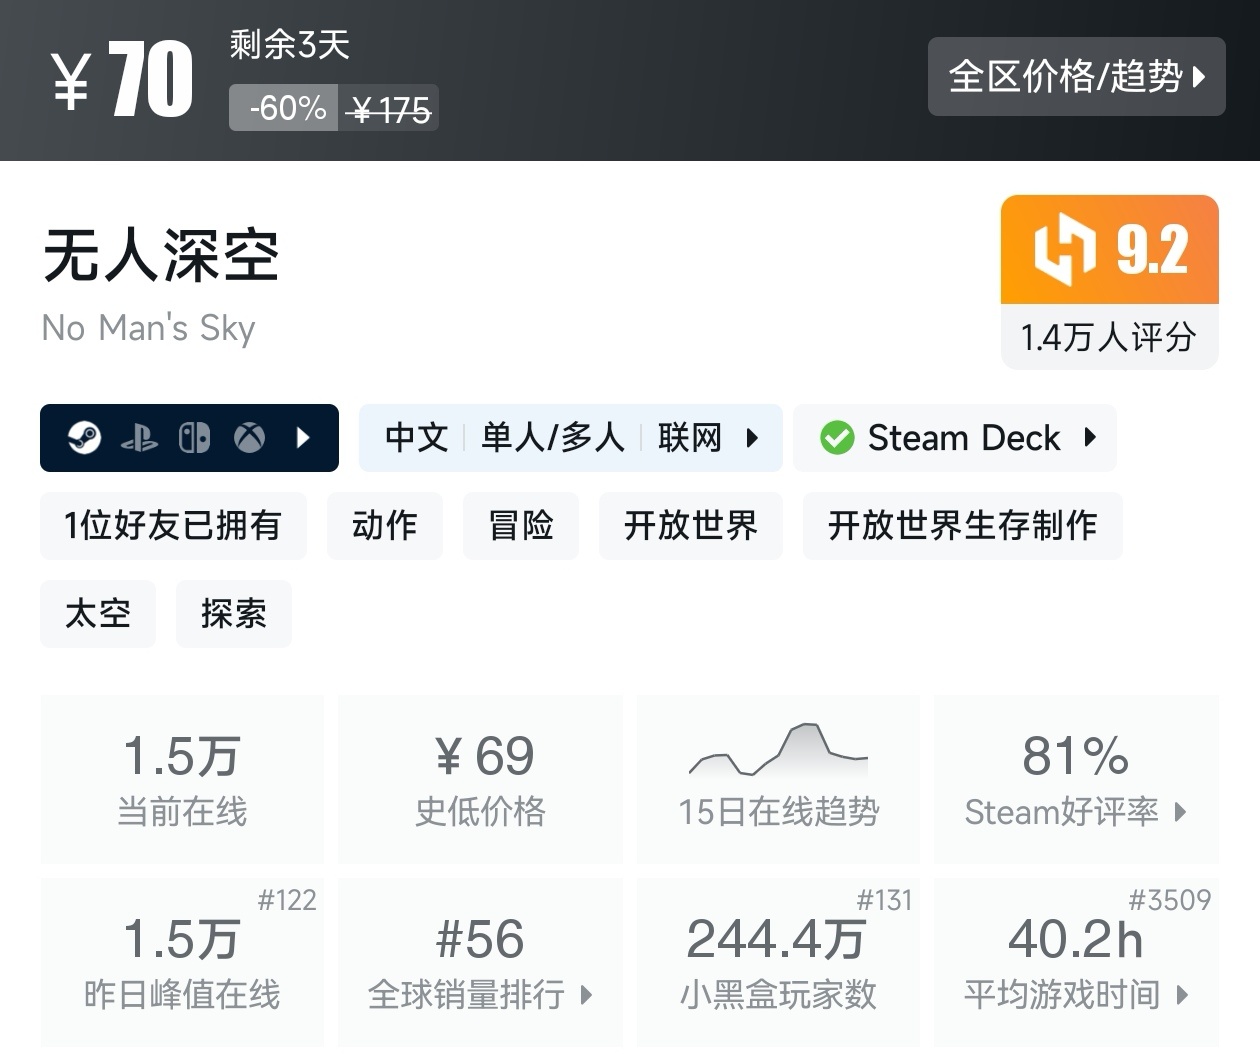Select the 太空 tag

point(97,614)
